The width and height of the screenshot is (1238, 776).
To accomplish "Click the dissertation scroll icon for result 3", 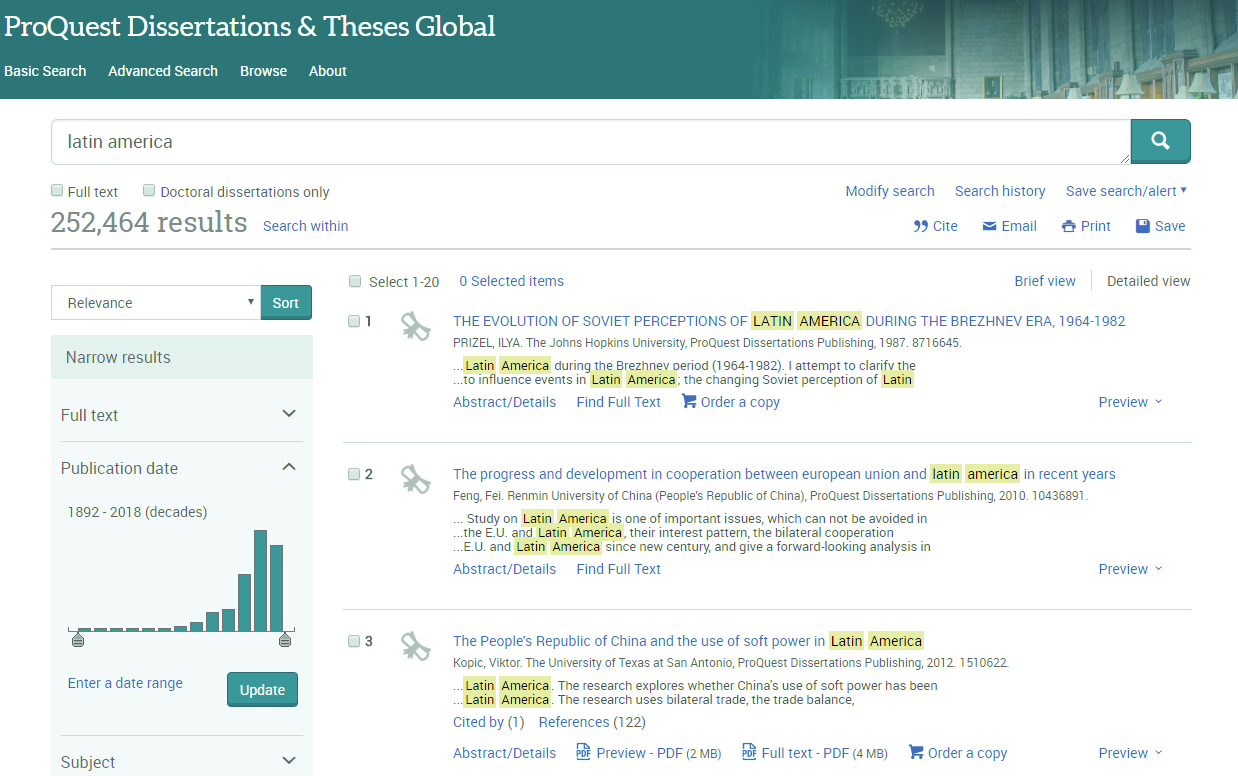I will tap(415, 646).
